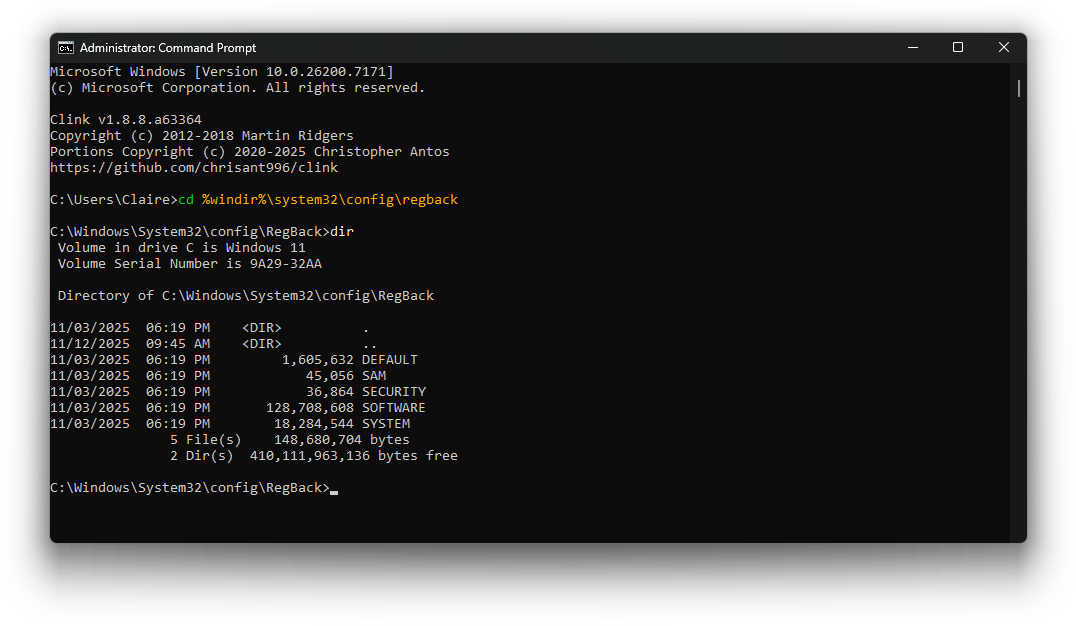Click the 'C:\Users\Claire>' prompt text
The image size is (1076, 626).
click(x=114, y=200)
